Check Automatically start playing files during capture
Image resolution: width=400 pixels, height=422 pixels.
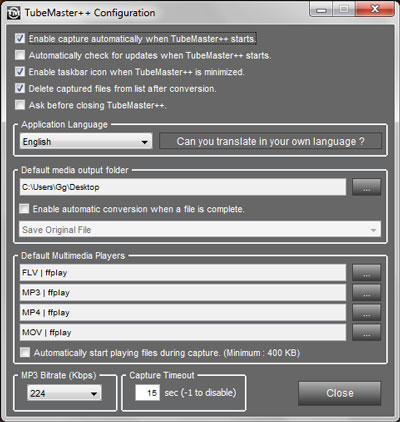coord(25,352)
